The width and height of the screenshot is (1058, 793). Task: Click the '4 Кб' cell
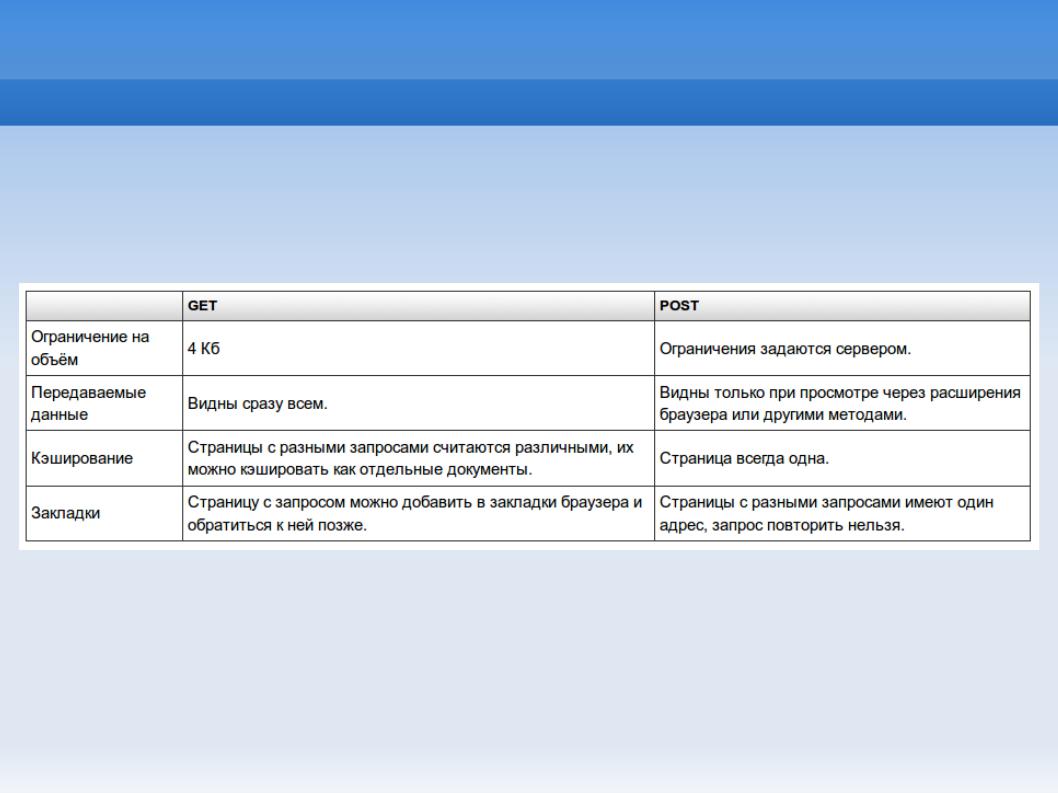418,348
